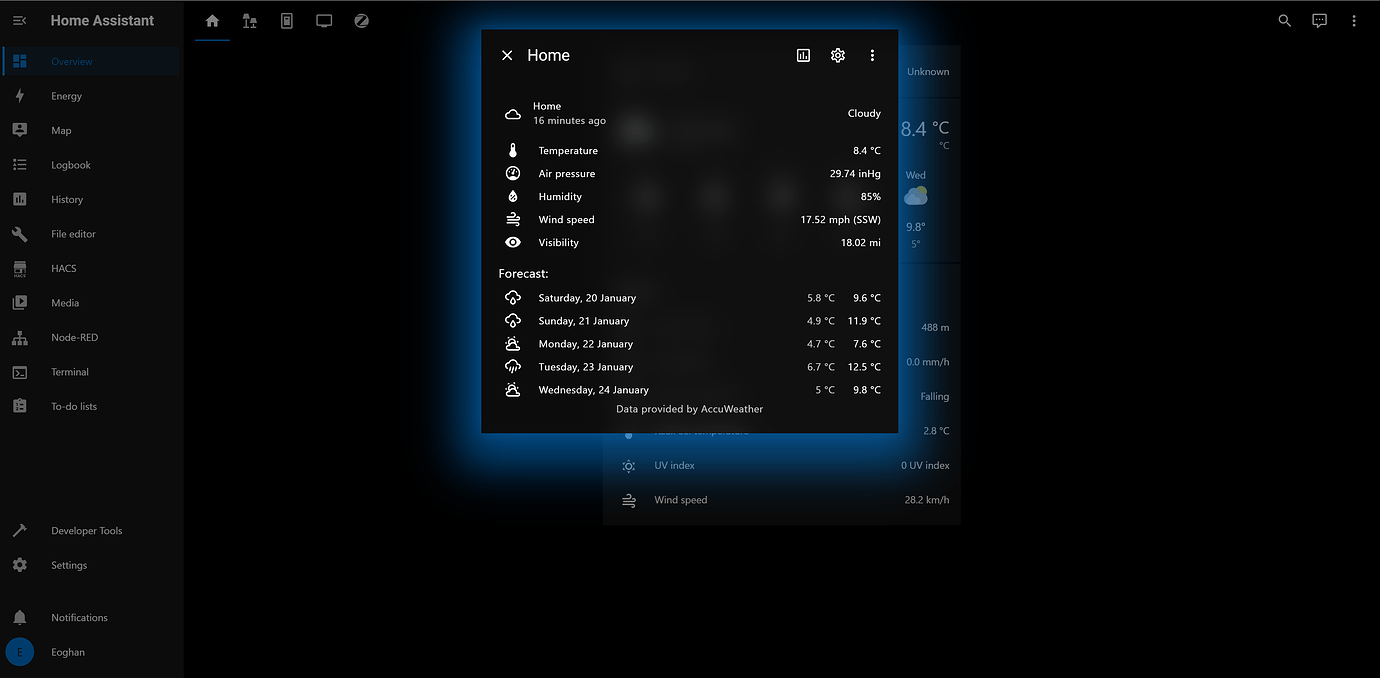
Task: Open Developer Tools
Action: coord(20,530)
